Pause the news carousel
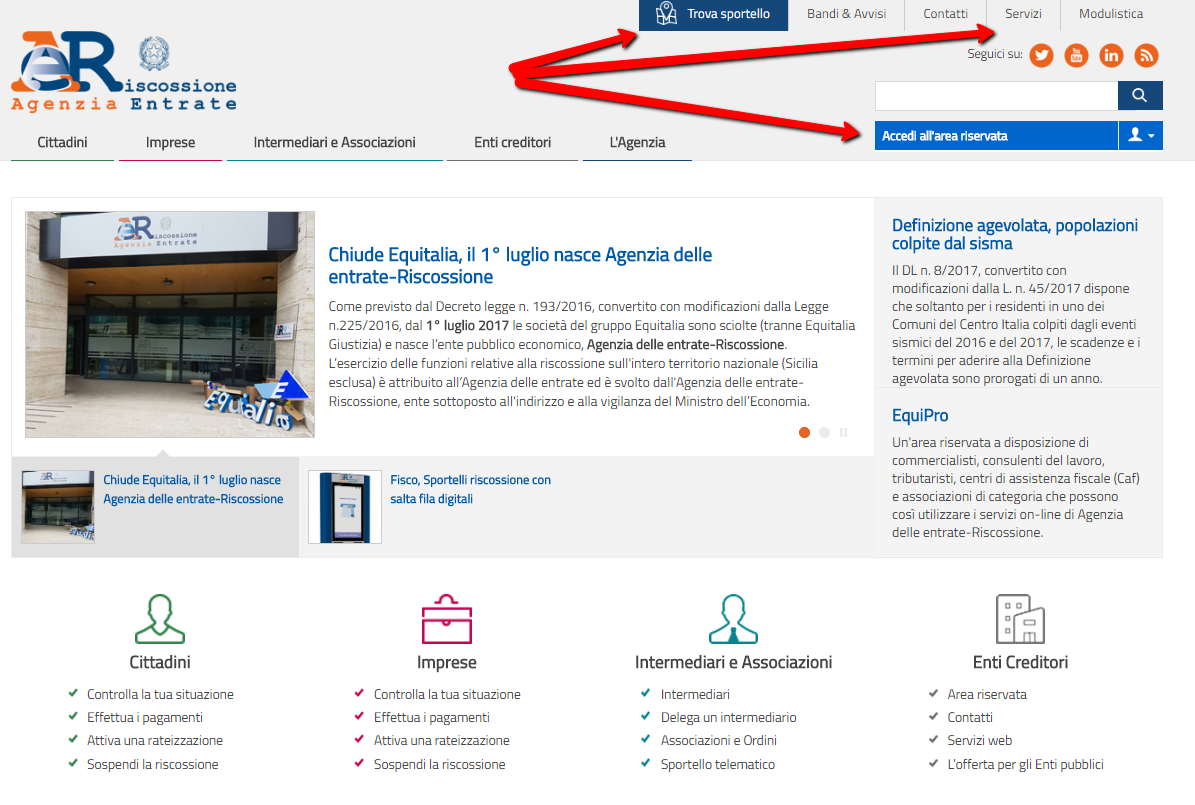The height and width of the screenshot is (805, 1195). pyautogui.click(x=844, y=433)
